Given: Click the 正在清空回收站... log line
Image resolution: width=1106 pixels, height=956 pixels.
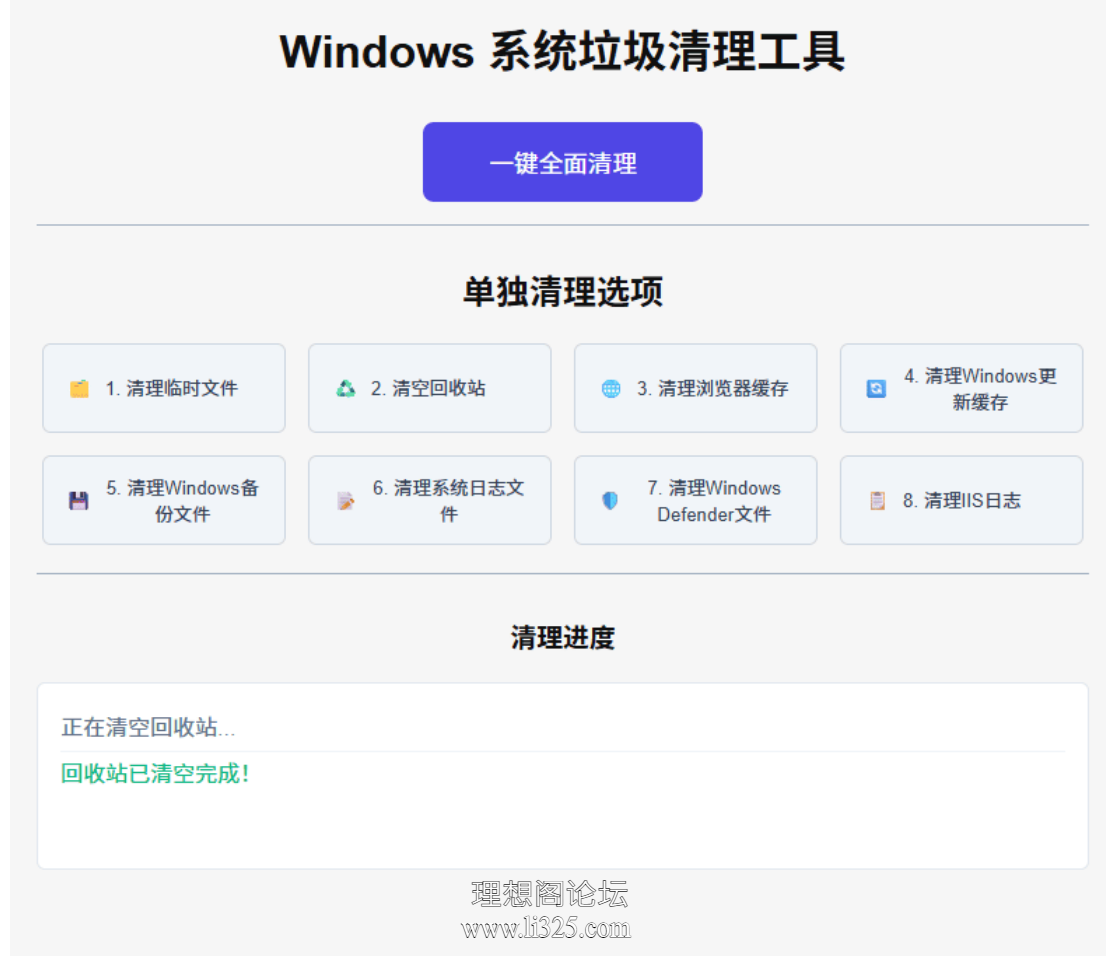Looking at the screenshot, I should (x=148, y=727).
